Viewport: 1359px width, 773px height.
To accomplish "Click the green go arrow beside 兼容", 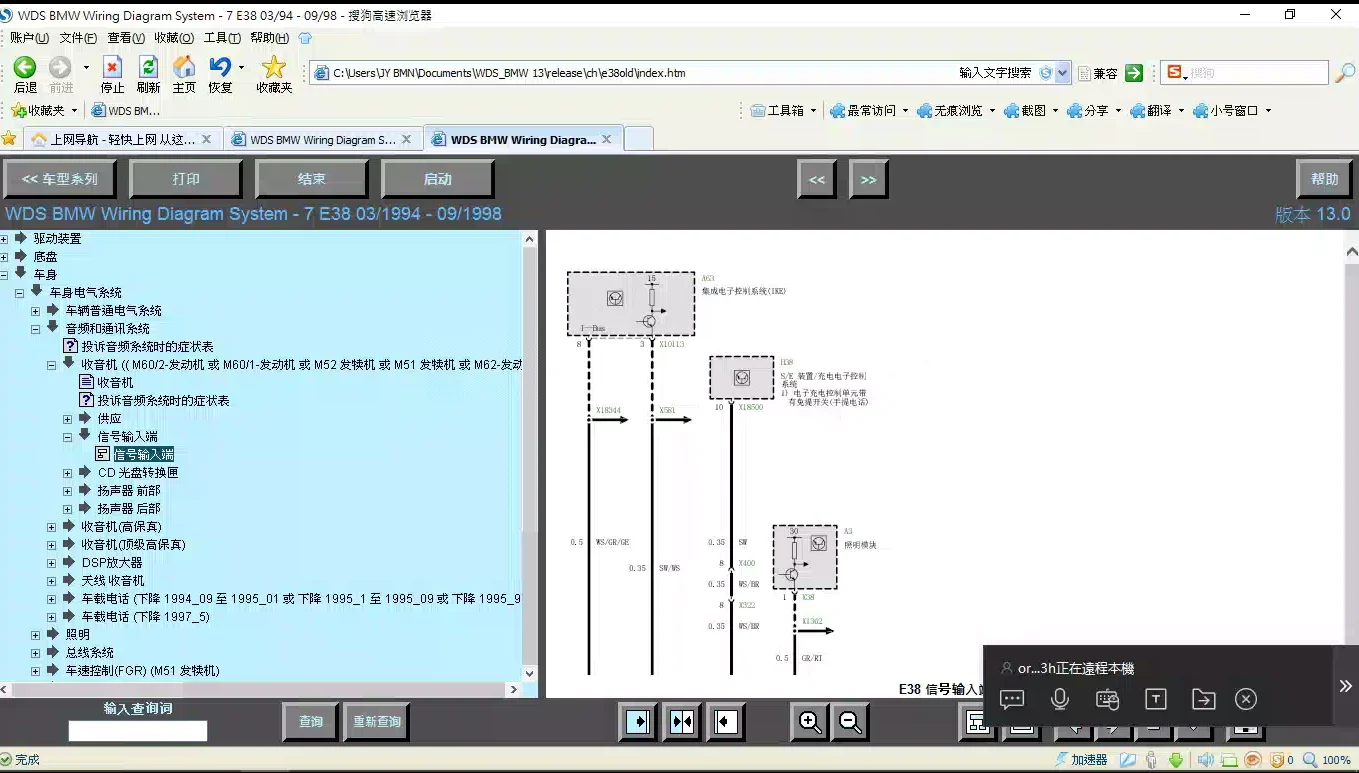I will pos(1134,73).
